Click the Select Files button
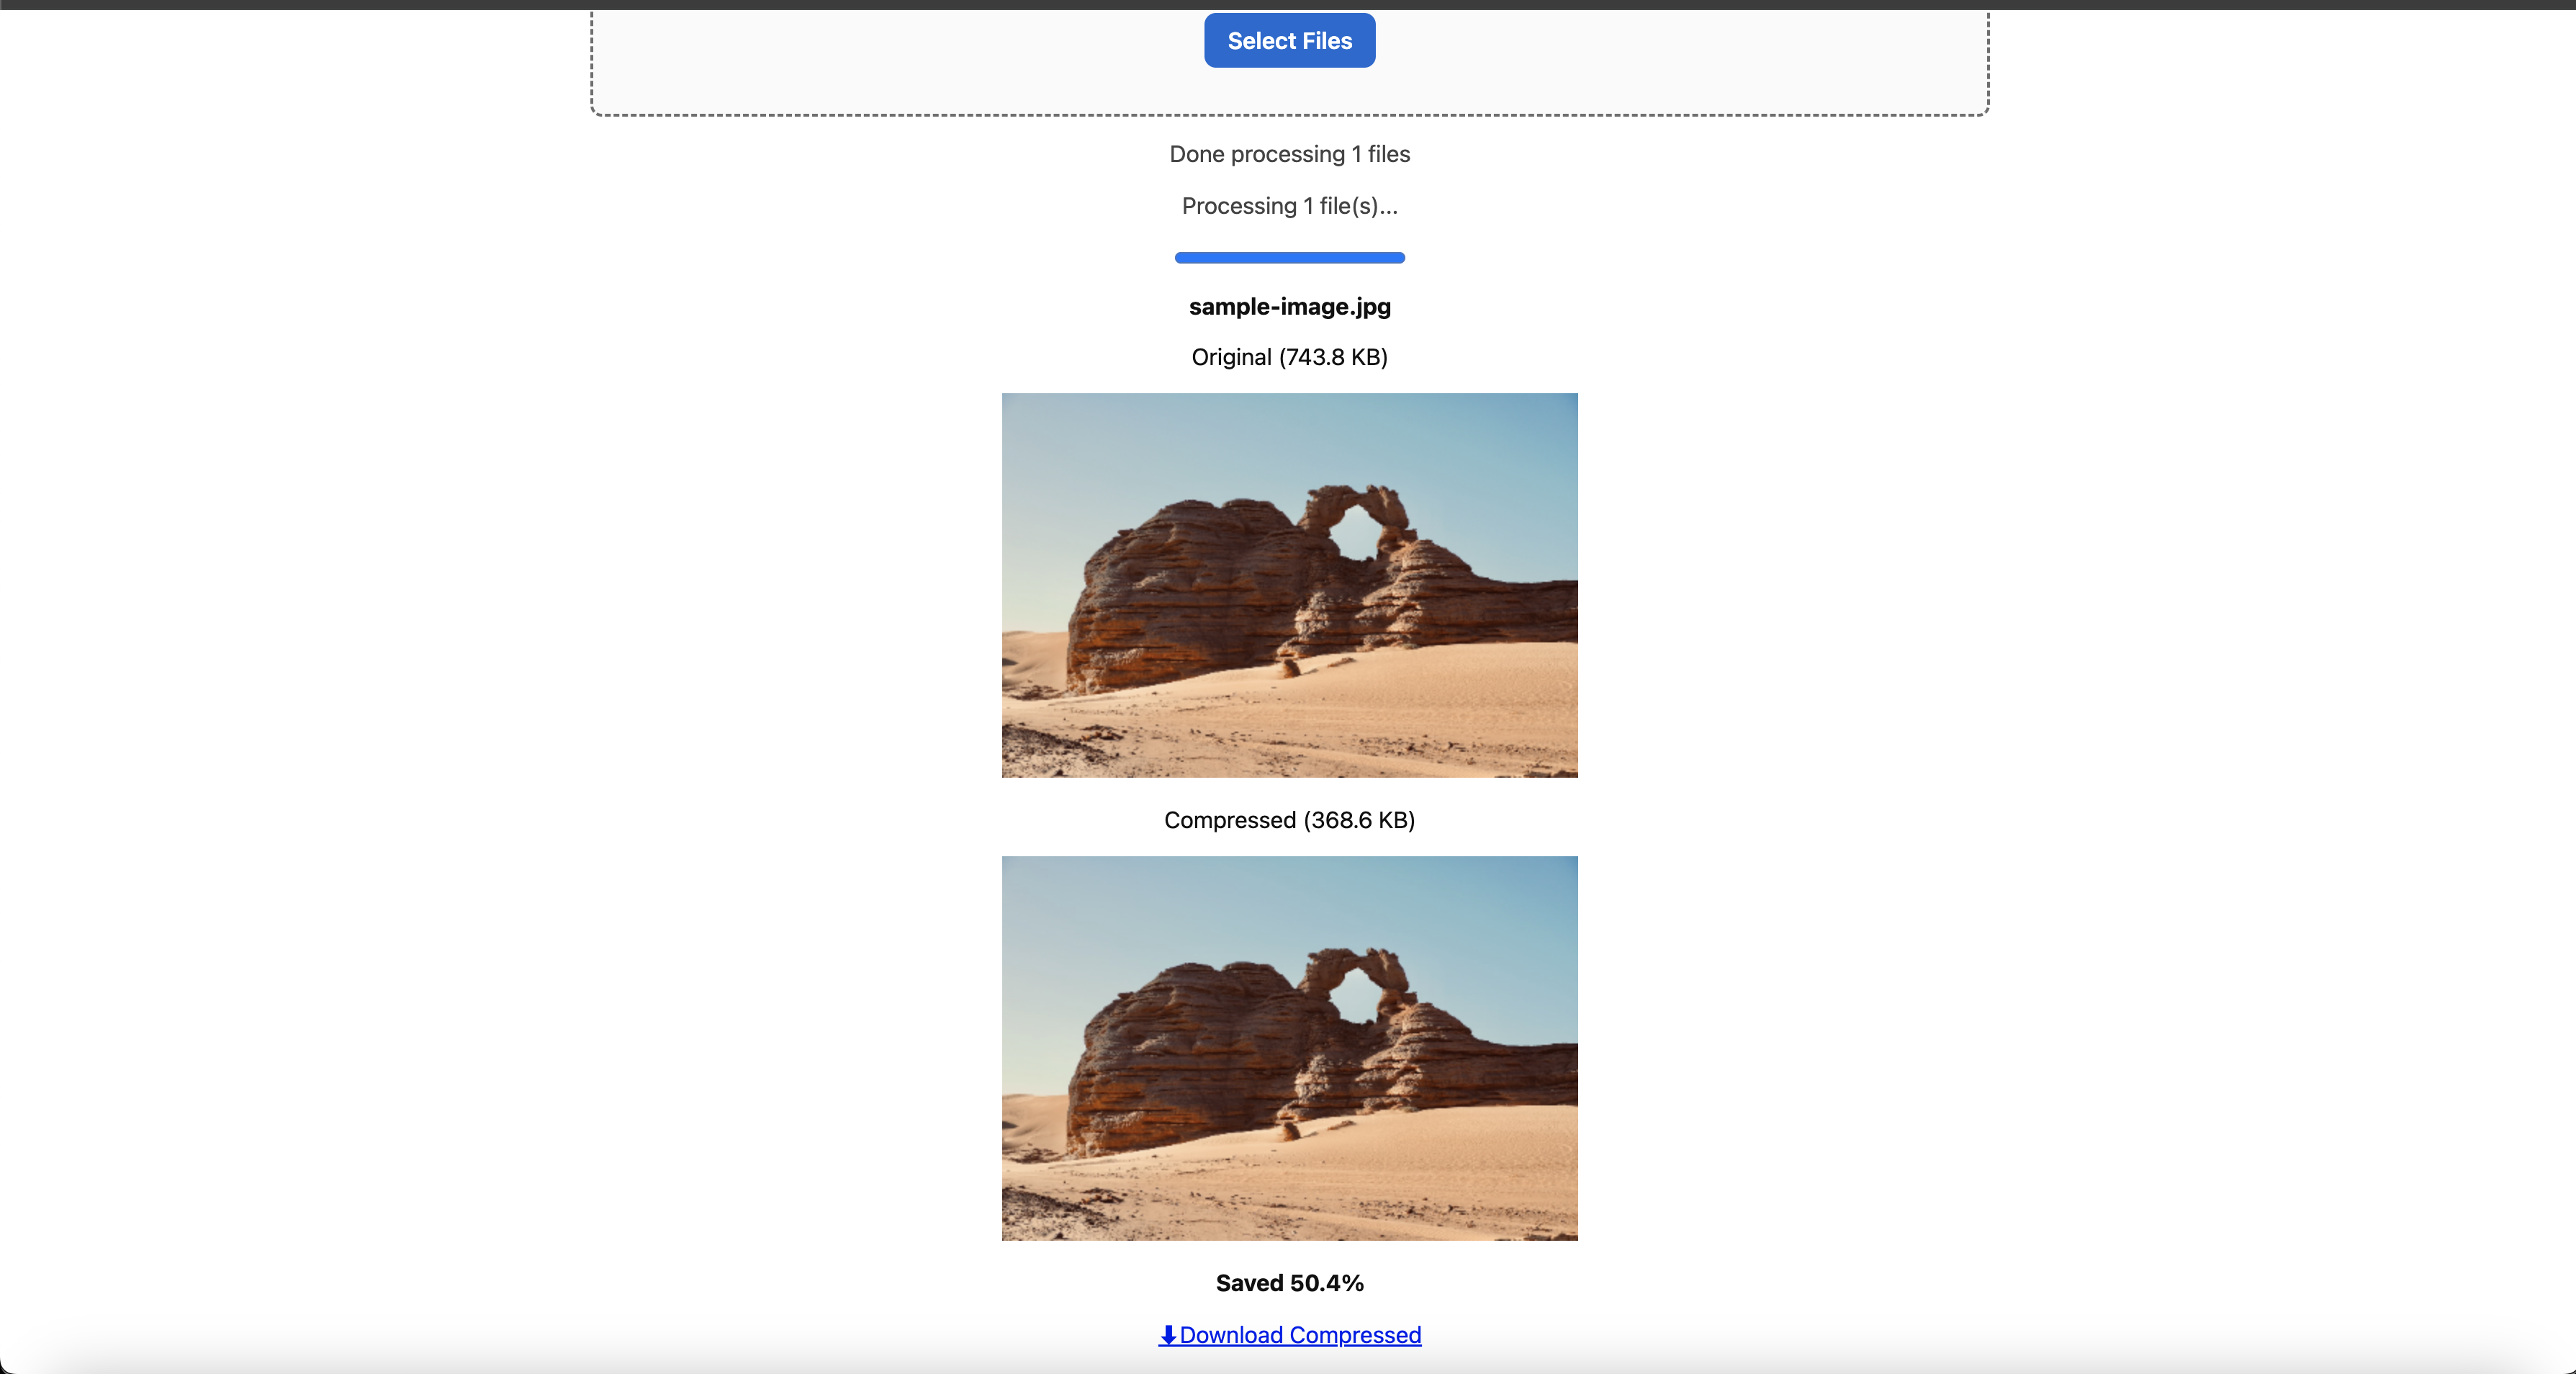 click(1289, 41)
